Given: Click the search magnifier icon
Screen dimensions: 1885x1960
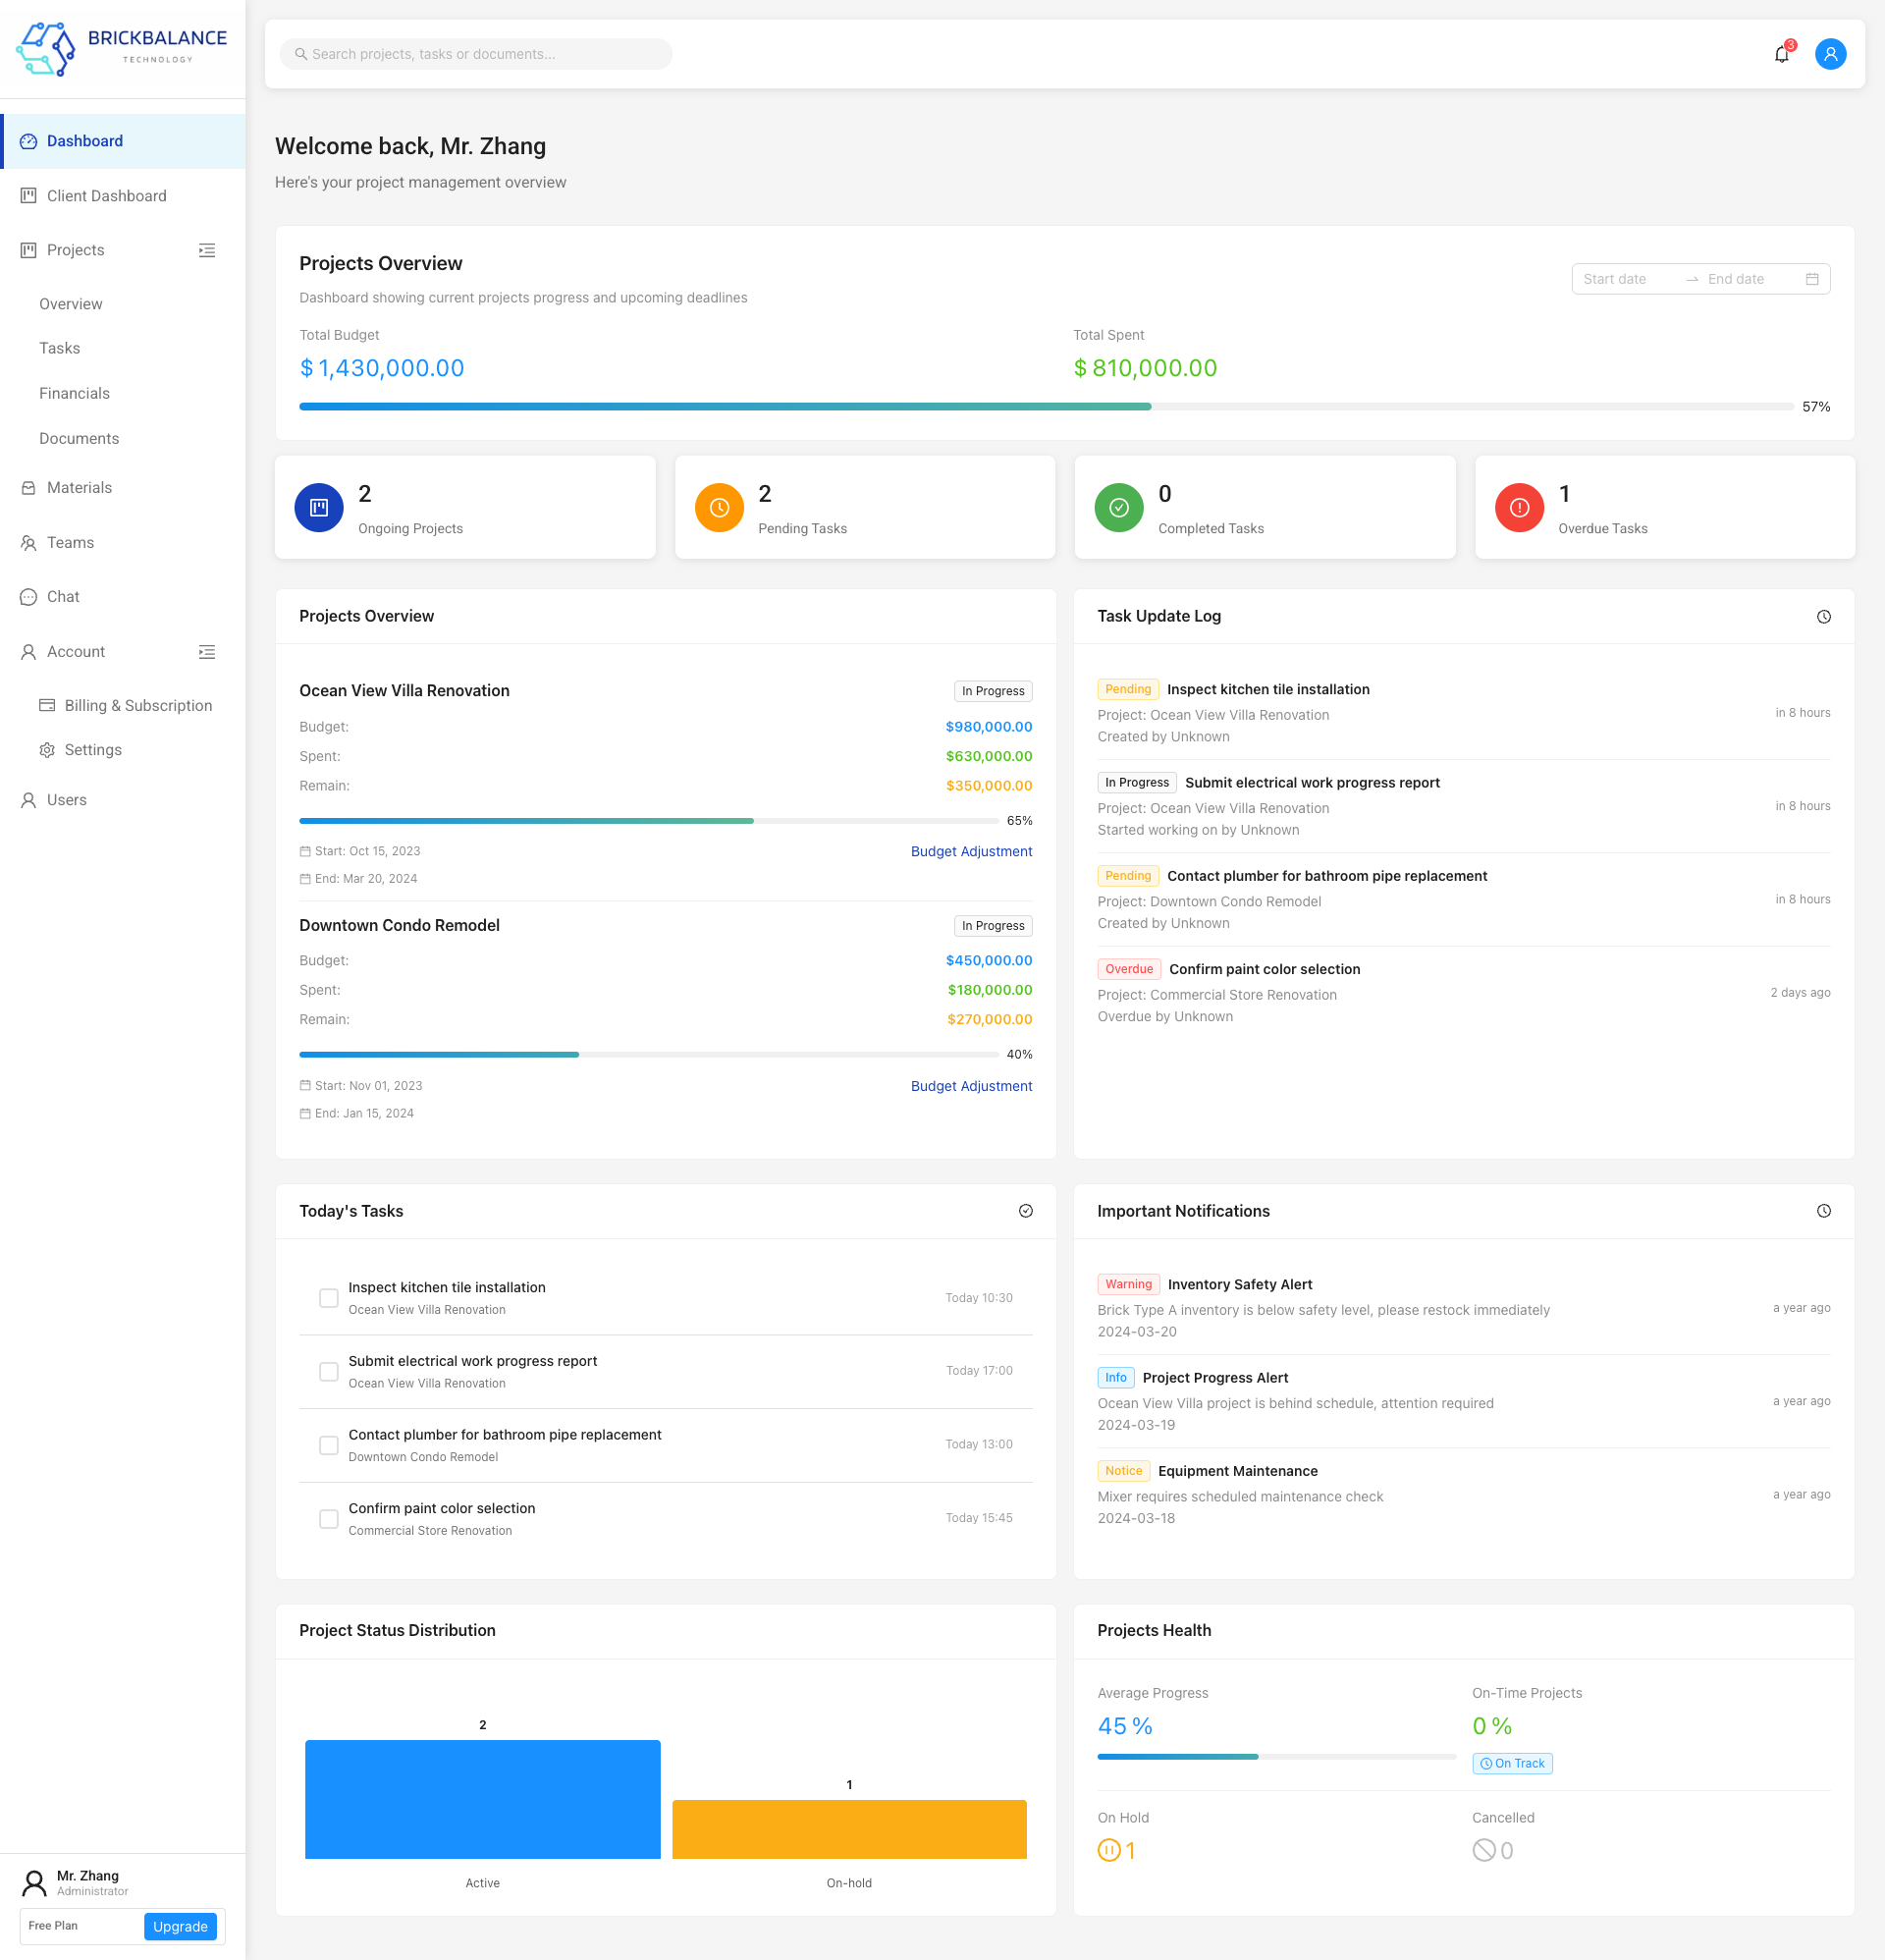Looking at the screenshot, I should [300, 54].
